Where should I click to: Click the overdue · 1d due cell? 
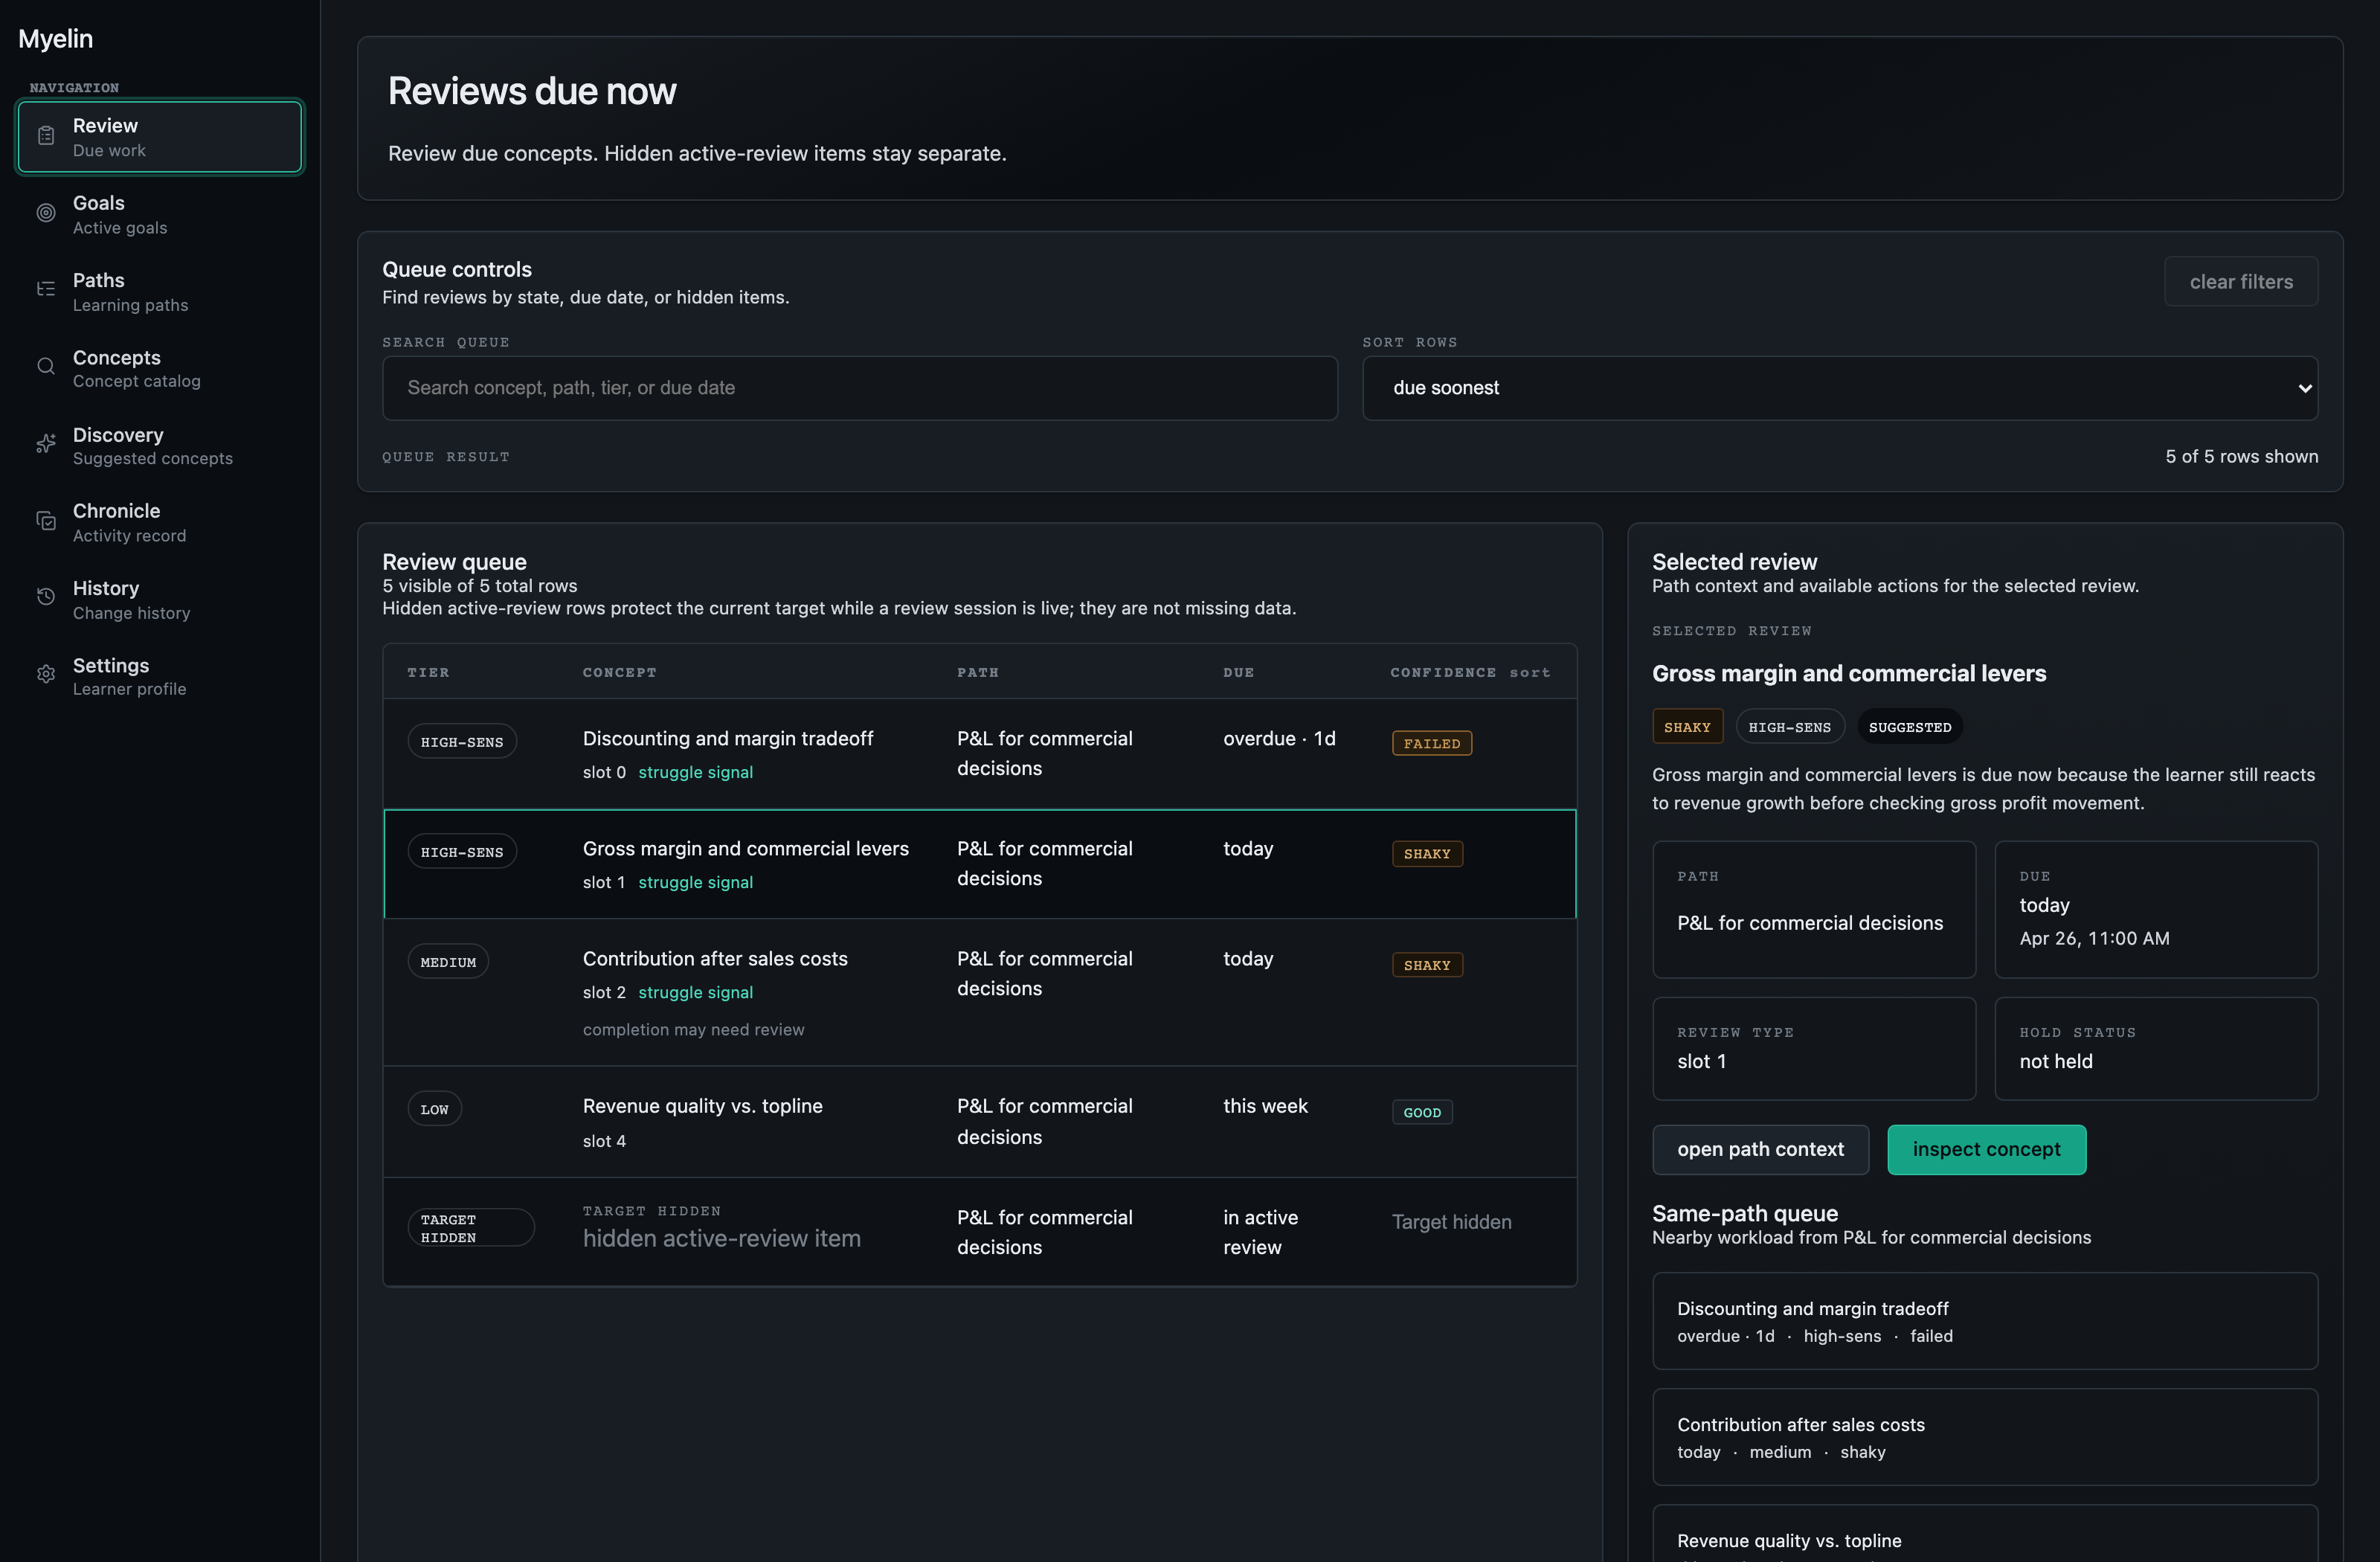click(x=1279, y=738)
